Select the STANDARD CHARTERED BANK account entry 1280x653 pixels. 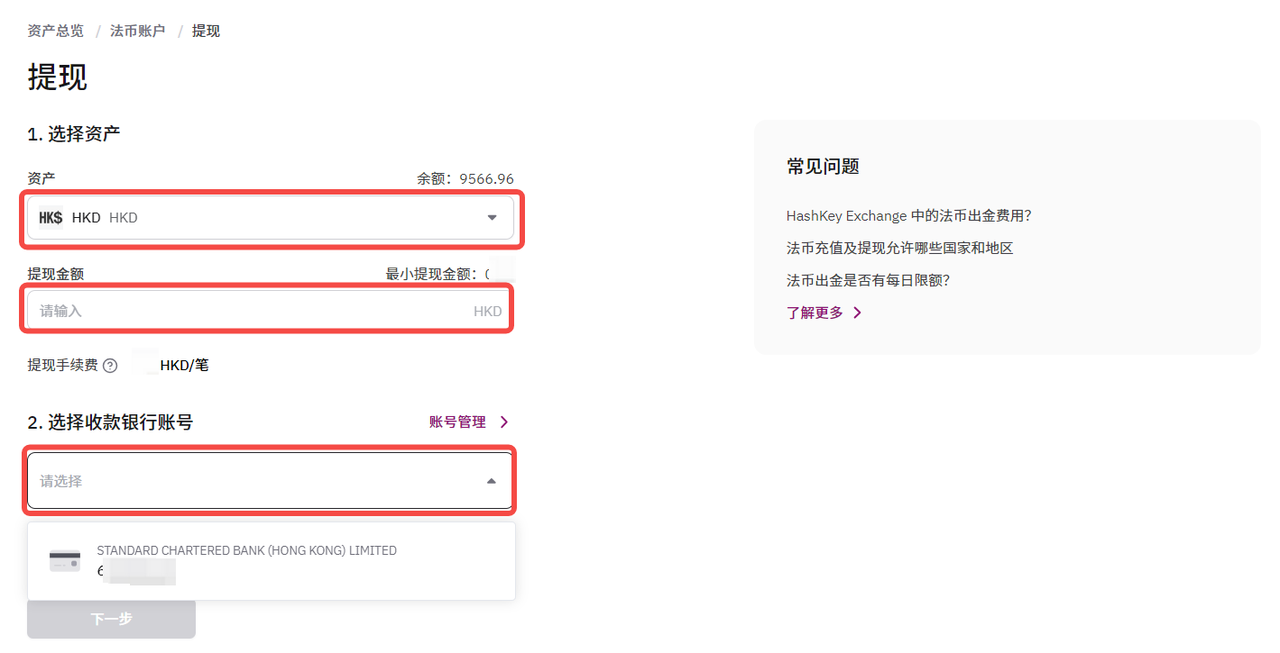pyautogui.click(x=270, y=560)
